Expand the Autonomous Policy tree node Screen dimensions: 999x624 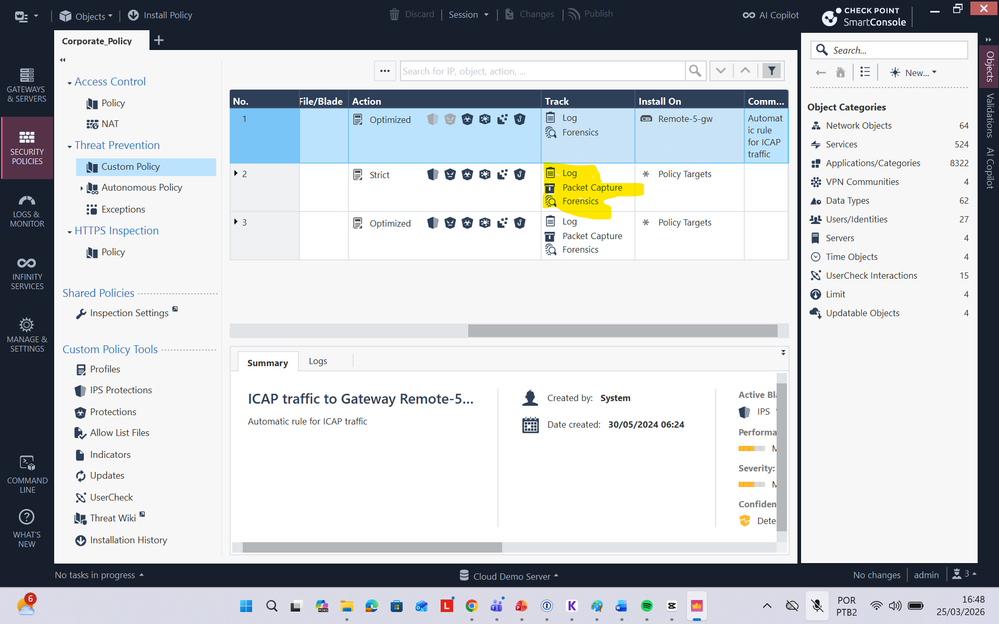coord(82,188)
